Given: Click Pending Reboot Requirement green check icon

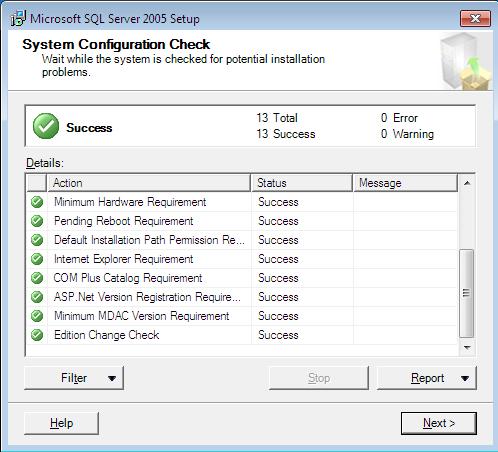Looking at the screenshot, I should pos(37,221).
